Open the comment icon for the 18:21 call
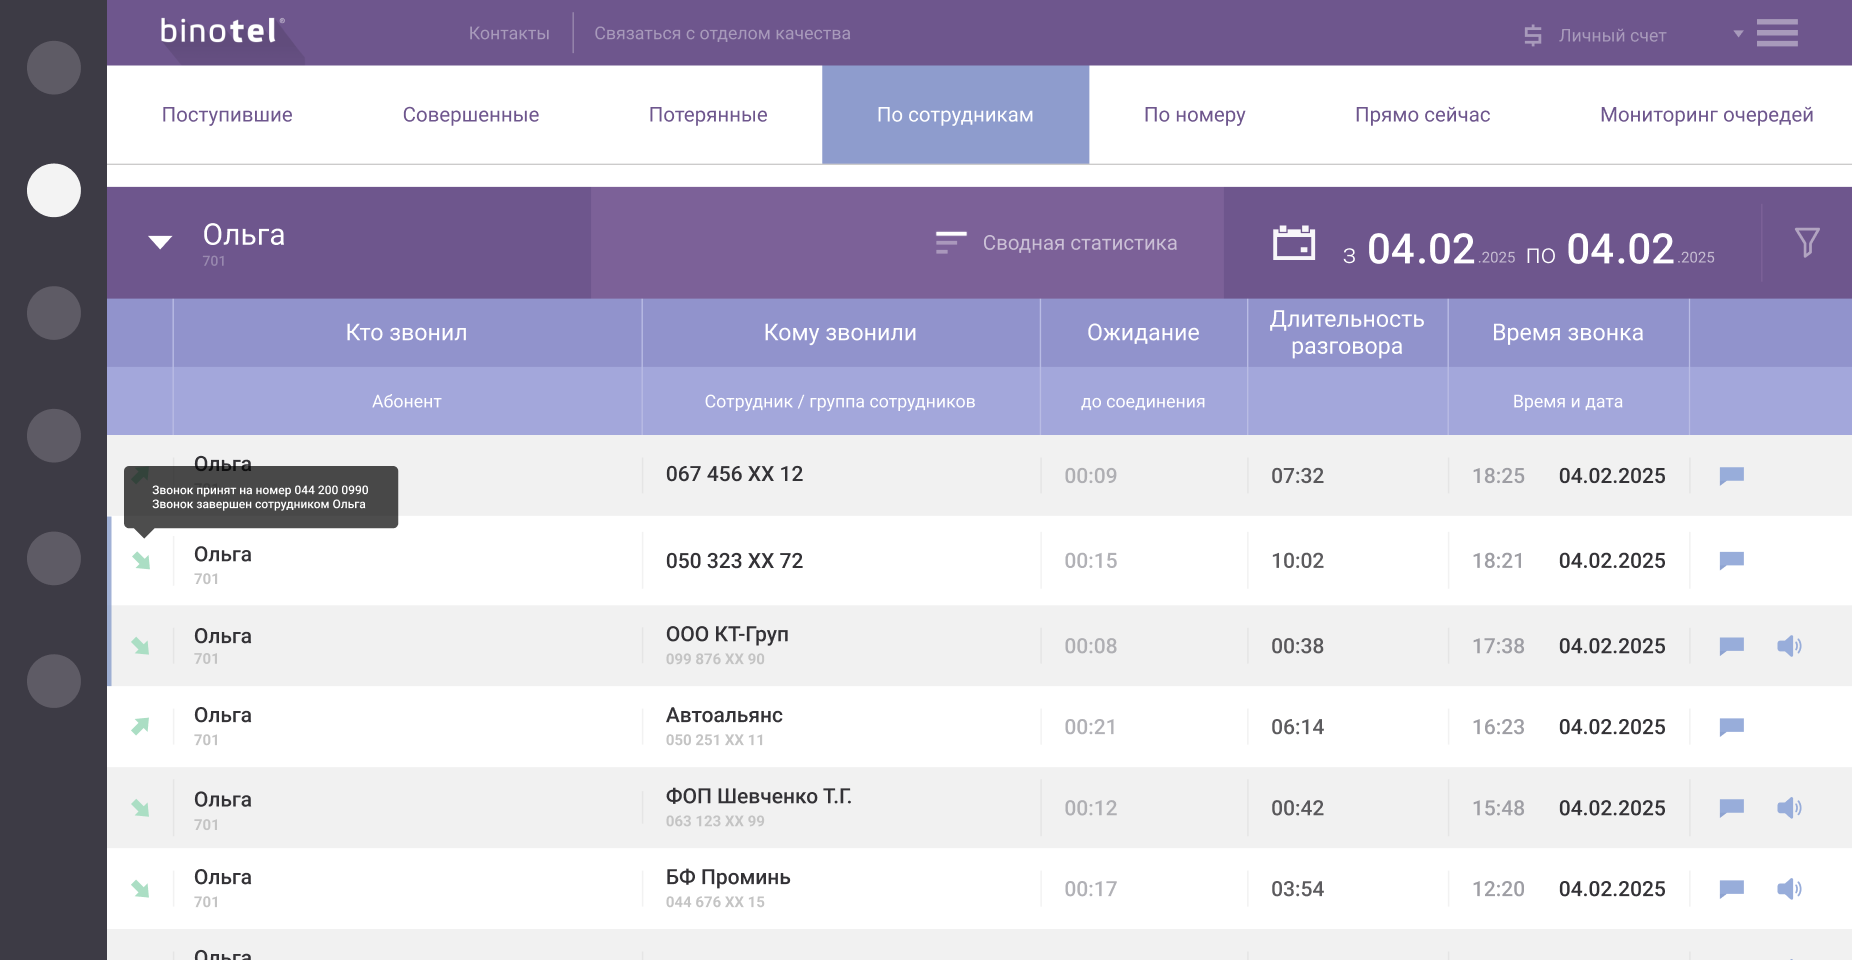Image resolution: width=1852 pixels, height=960 pixels. (1732, 561)
